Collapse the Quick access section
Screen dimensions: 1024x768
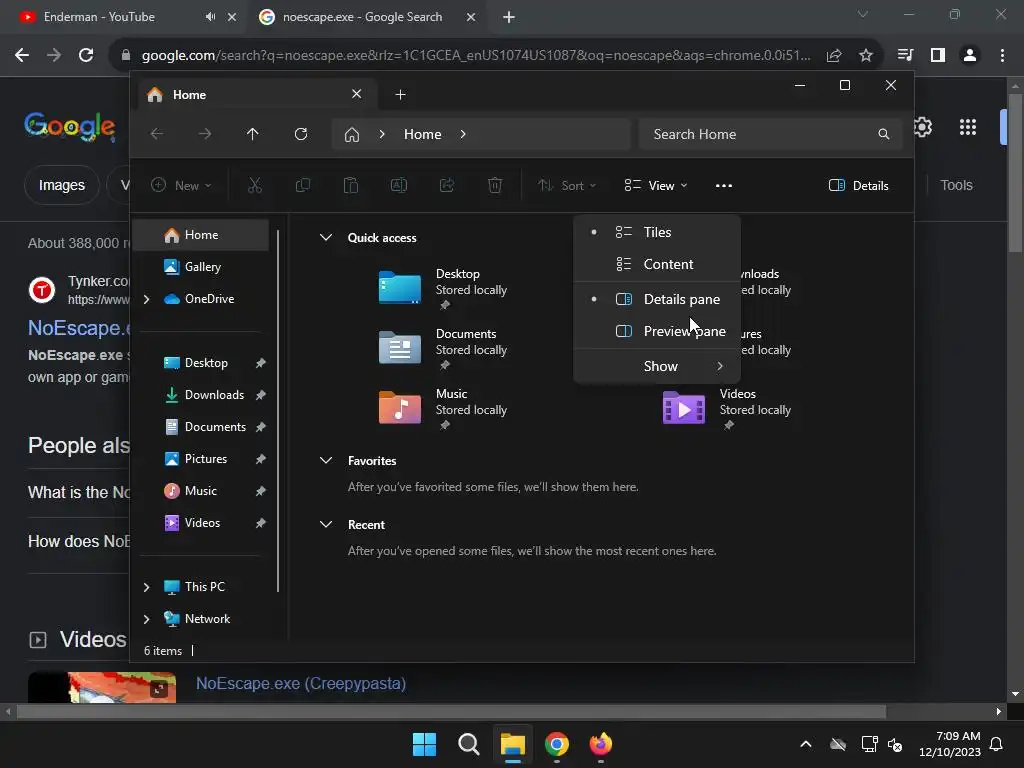[x=326, y=237]
